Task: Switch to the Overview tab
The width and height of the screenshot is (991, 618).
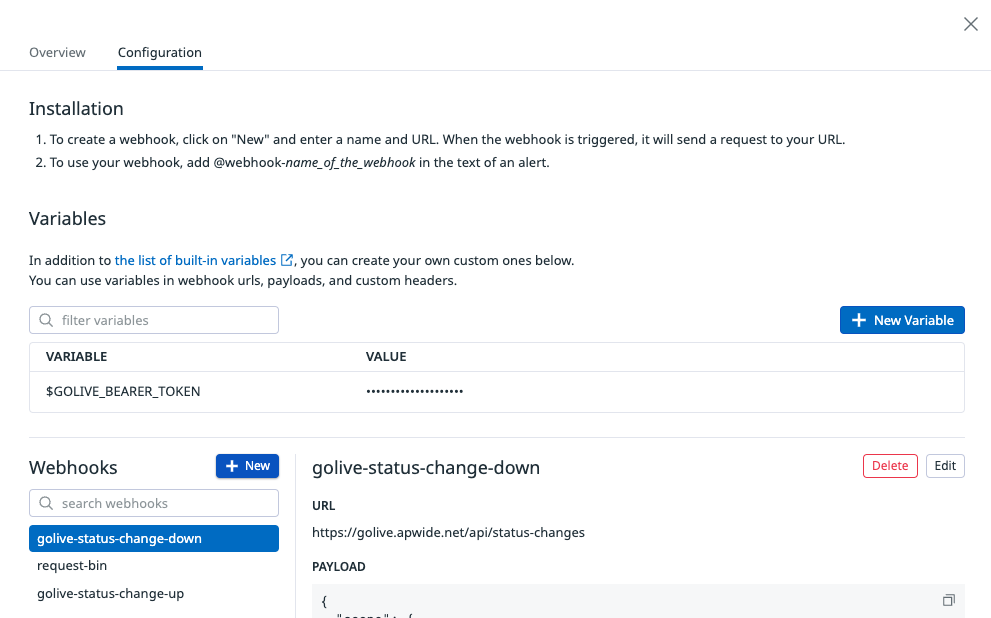Action: click(x=57, y=52)
